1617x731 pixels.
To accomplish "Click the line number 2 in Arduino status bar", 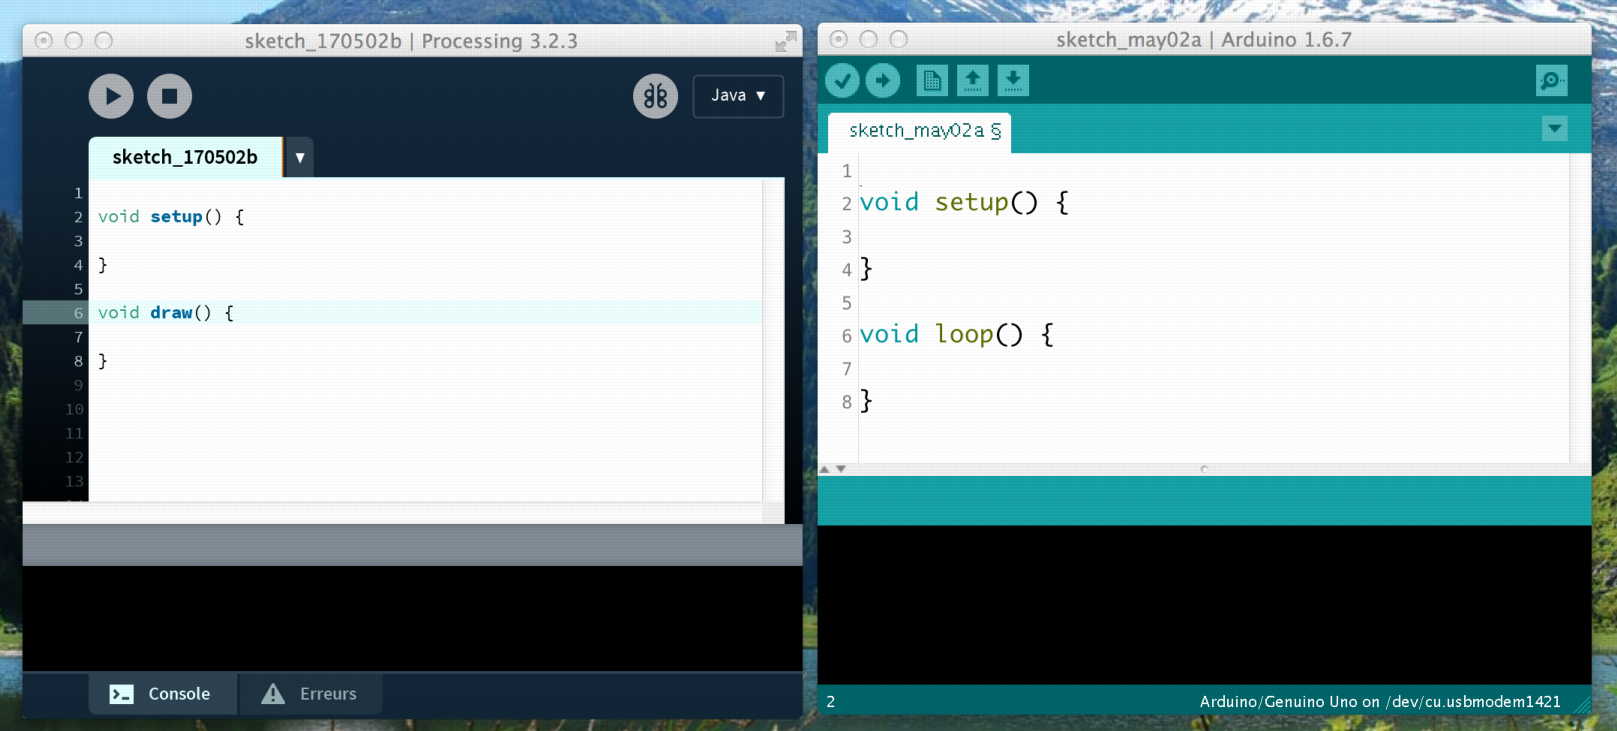I will coord(831,702).
